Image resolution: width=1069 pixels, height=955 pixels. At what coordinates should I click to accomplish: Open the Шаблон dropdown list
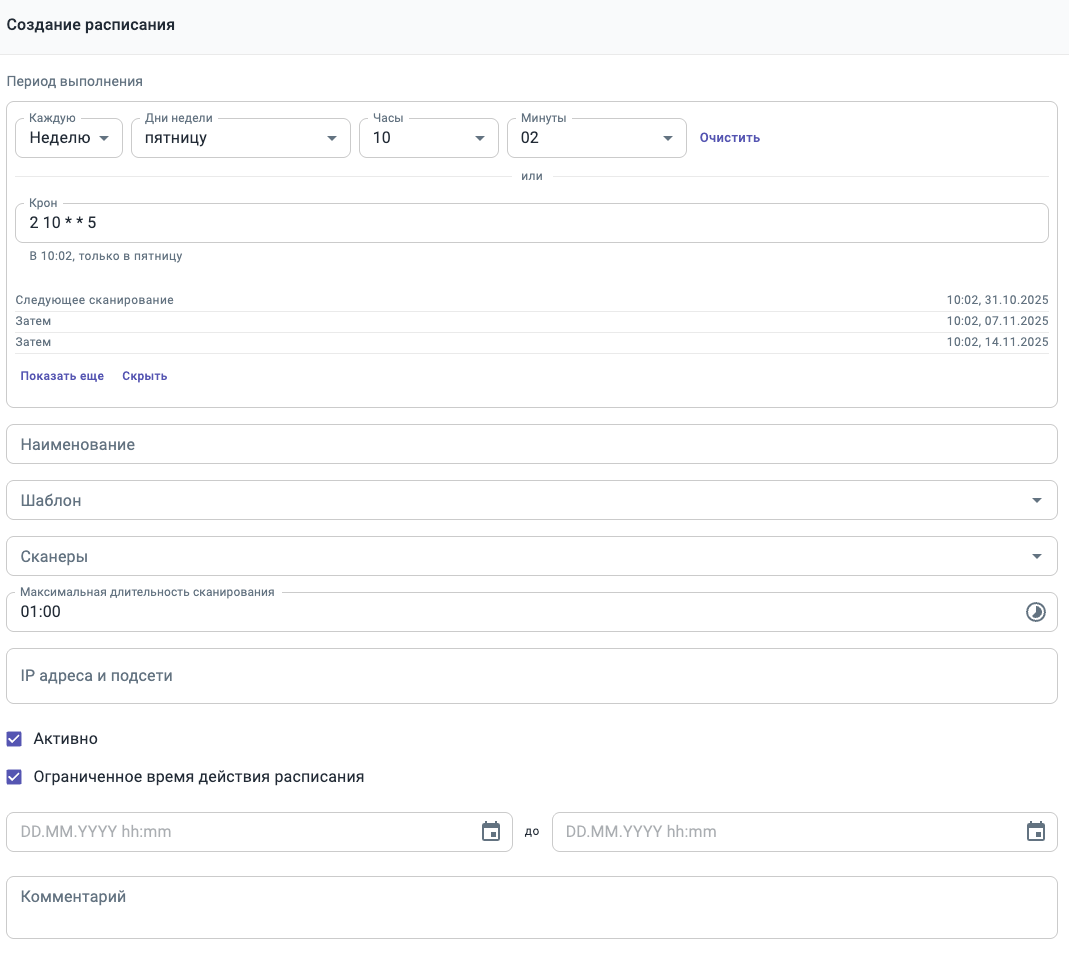pos(531,500)
